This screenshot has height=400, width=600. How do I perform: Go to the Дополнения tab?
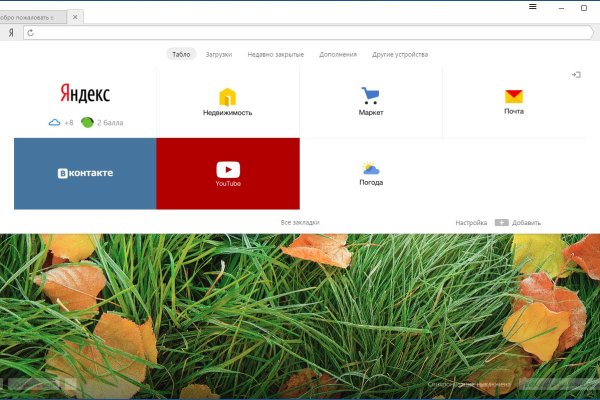click(x=337, y=54)
